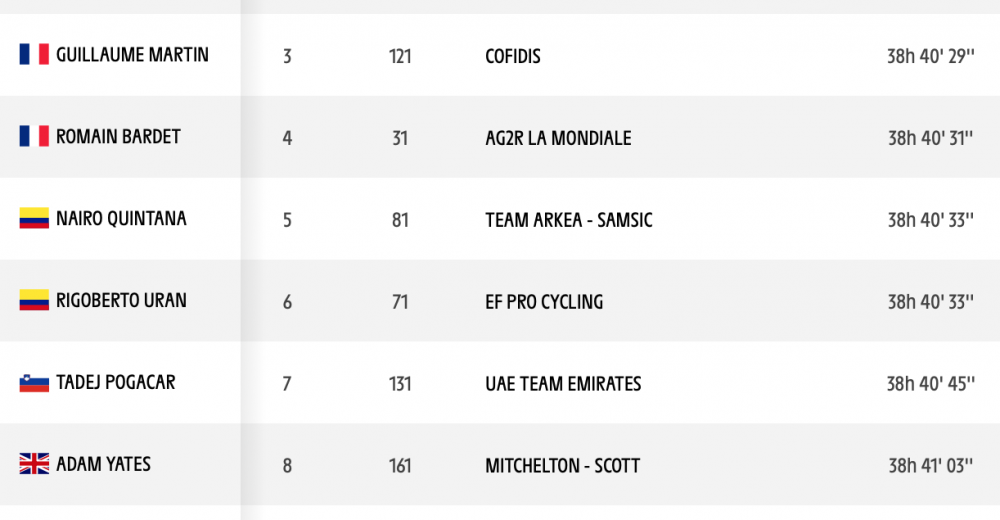Open rider Guillaume Martin's profile
This screenshot has height=520, width=1000.
pos(132,55)
